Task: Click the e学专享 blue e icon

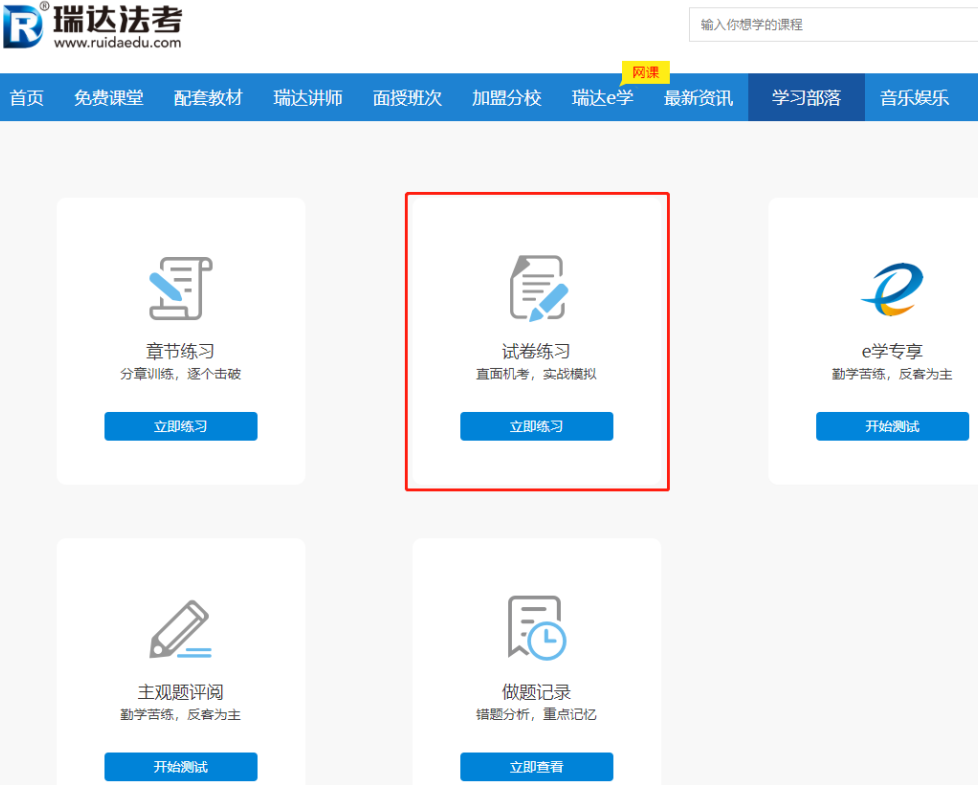Action: (x=892, y=289)
